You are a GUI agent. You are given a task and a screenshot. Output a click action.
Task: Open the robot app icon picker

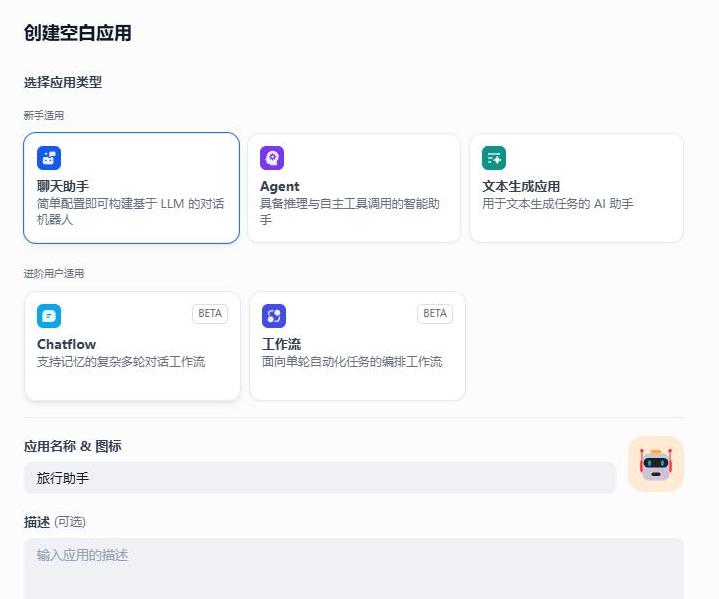[x=656, y=464]
